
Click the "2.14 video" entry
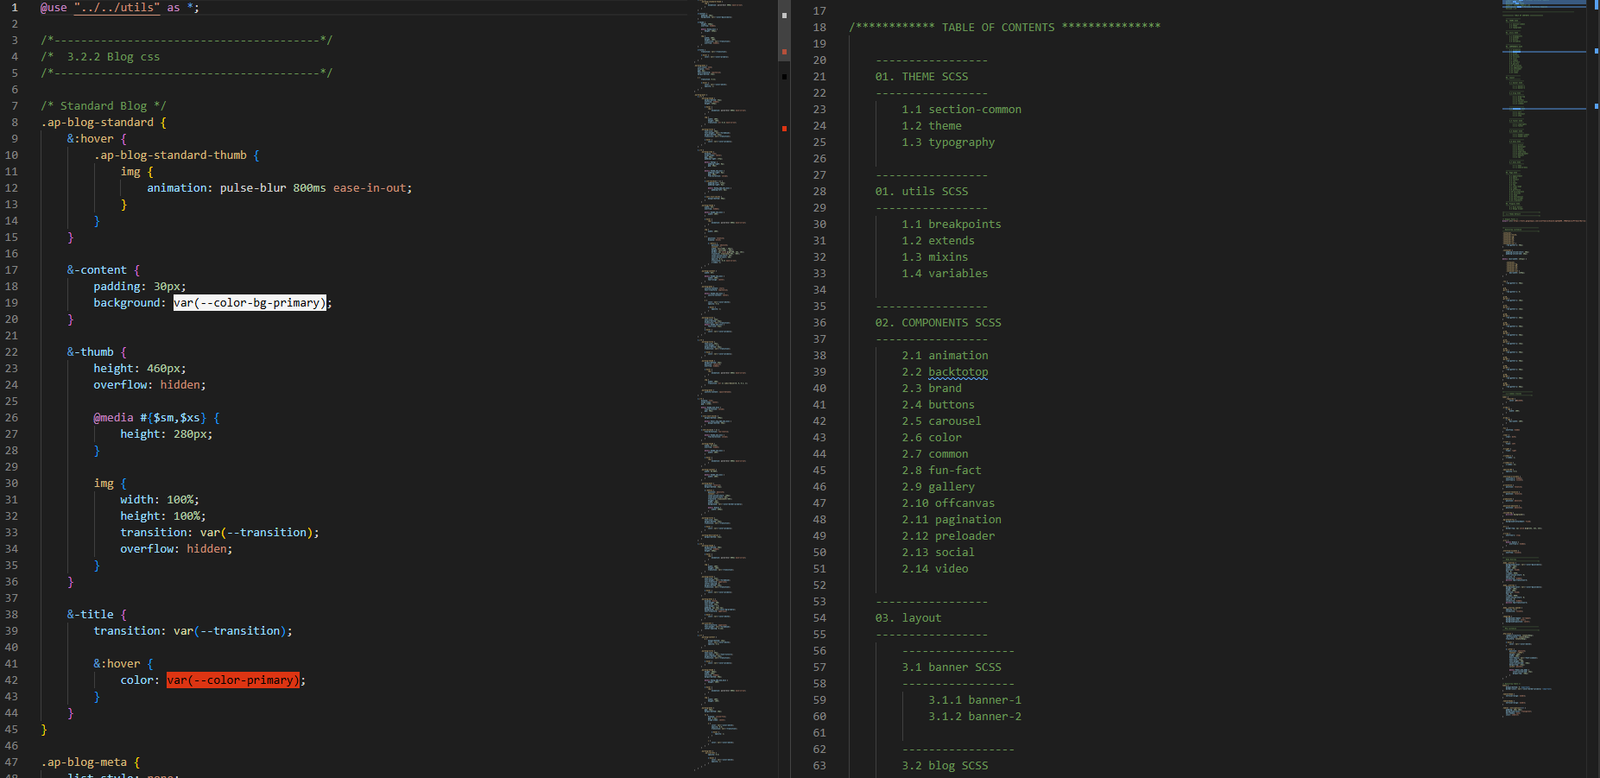(x=935, y=568)
